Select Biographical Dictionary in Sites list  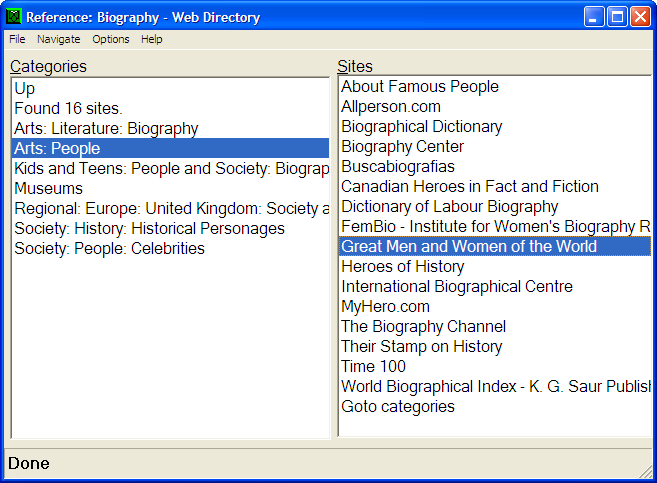pyautogui.click(x=422, y=127)
